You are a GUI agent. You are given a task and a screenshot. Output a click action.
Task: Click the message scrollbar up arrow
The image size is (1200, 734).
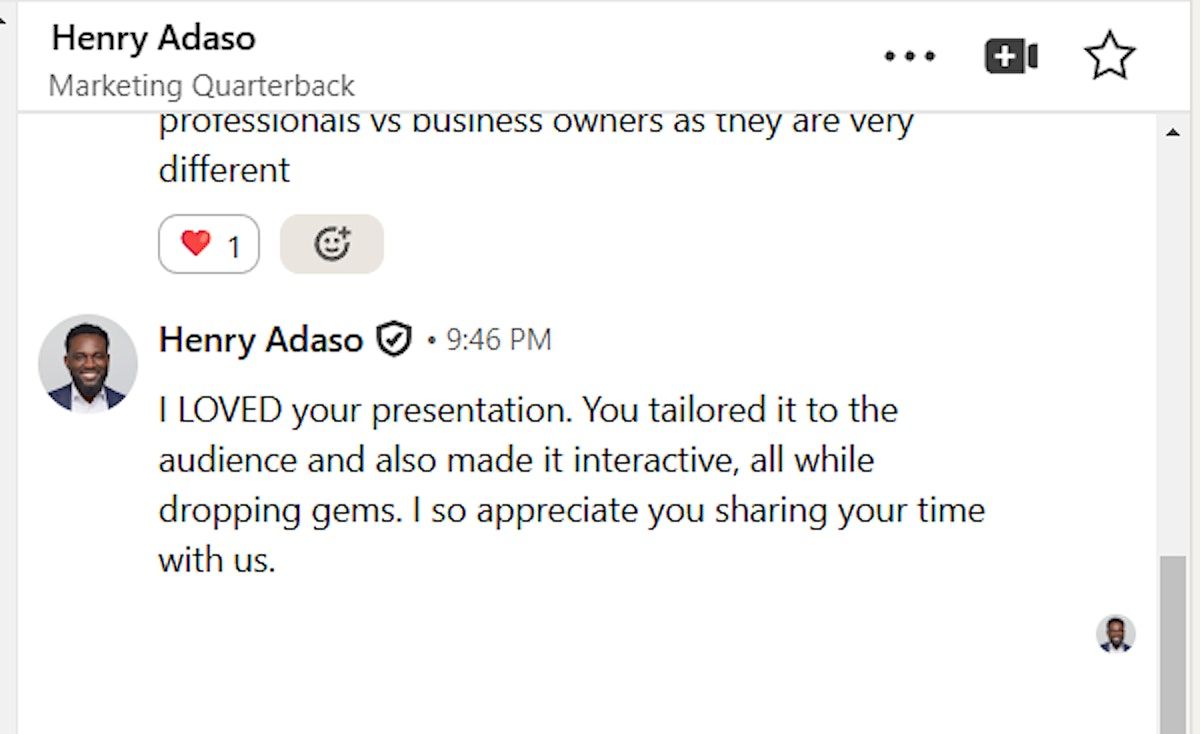coord(1173,133)
